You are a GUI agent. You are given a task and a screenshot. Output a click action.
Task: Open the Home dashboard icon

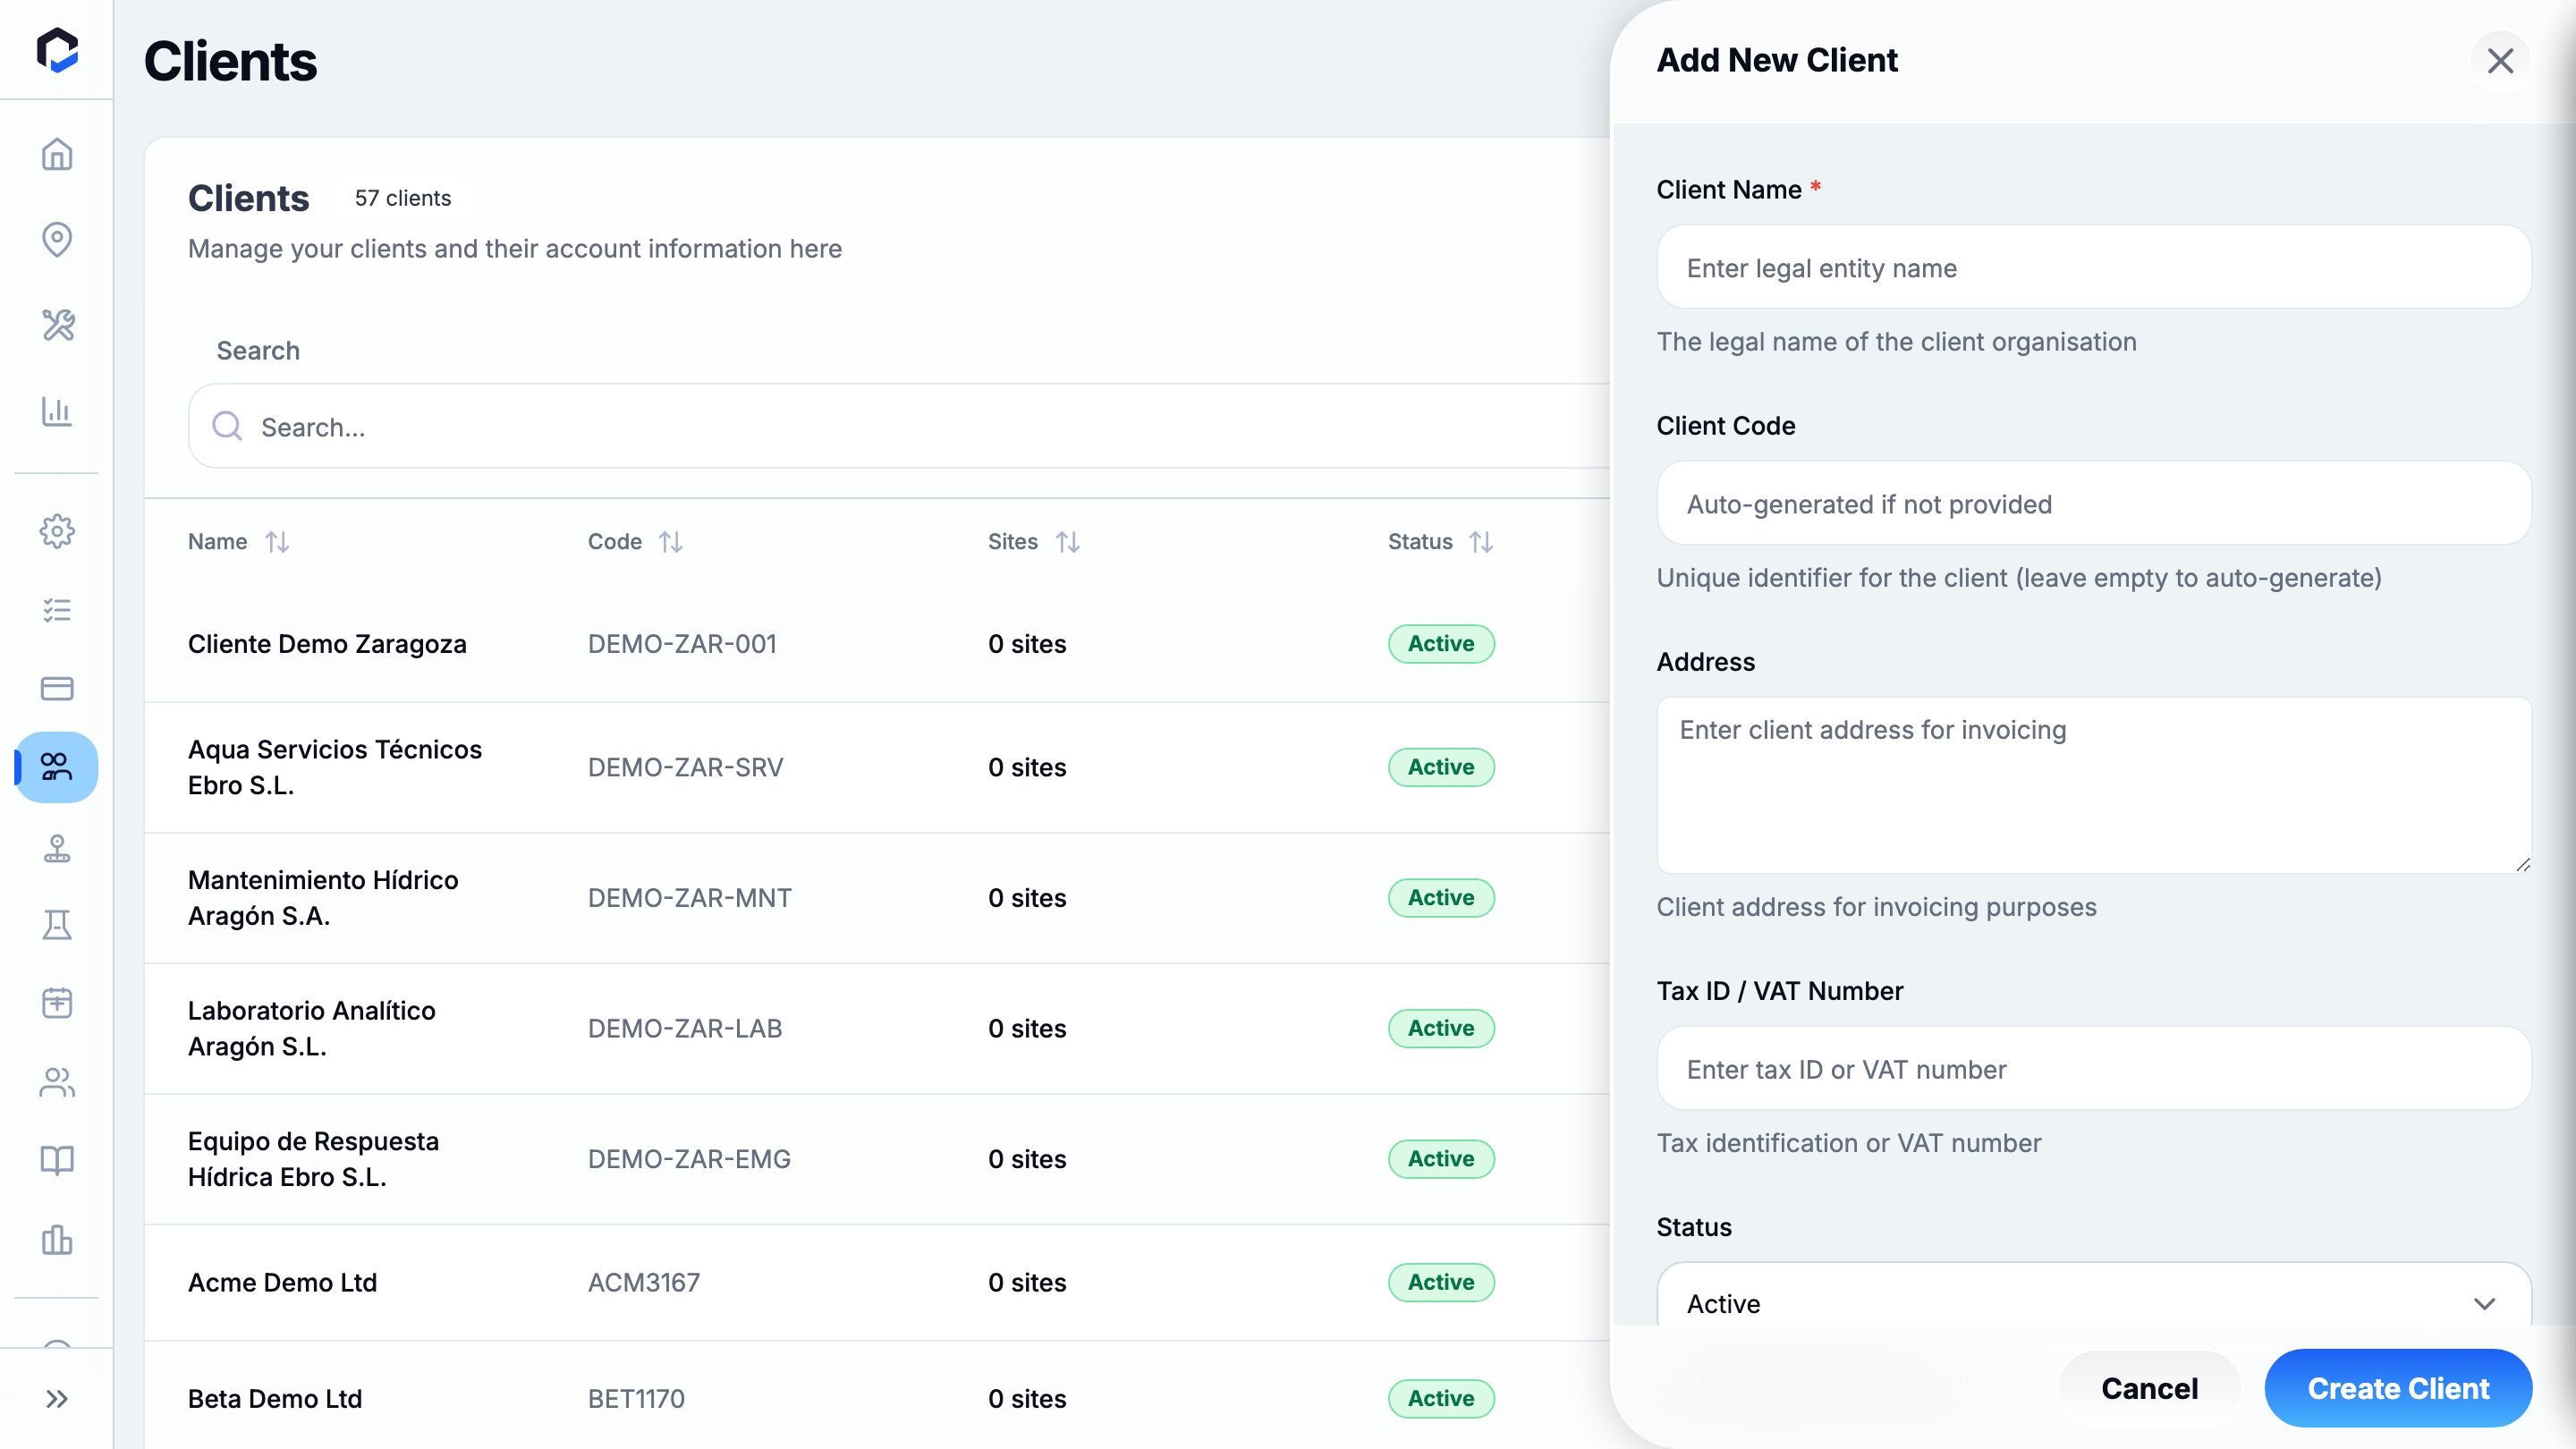[x=57, y=154]
